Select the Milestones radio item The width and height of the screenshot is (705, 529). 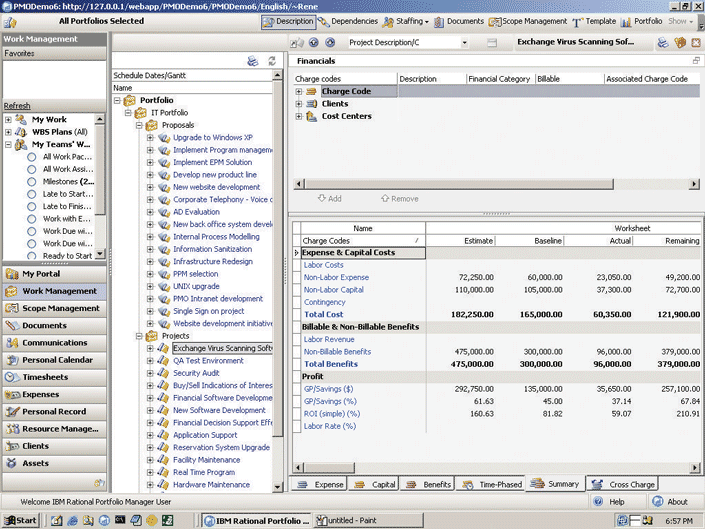[32, 182]
